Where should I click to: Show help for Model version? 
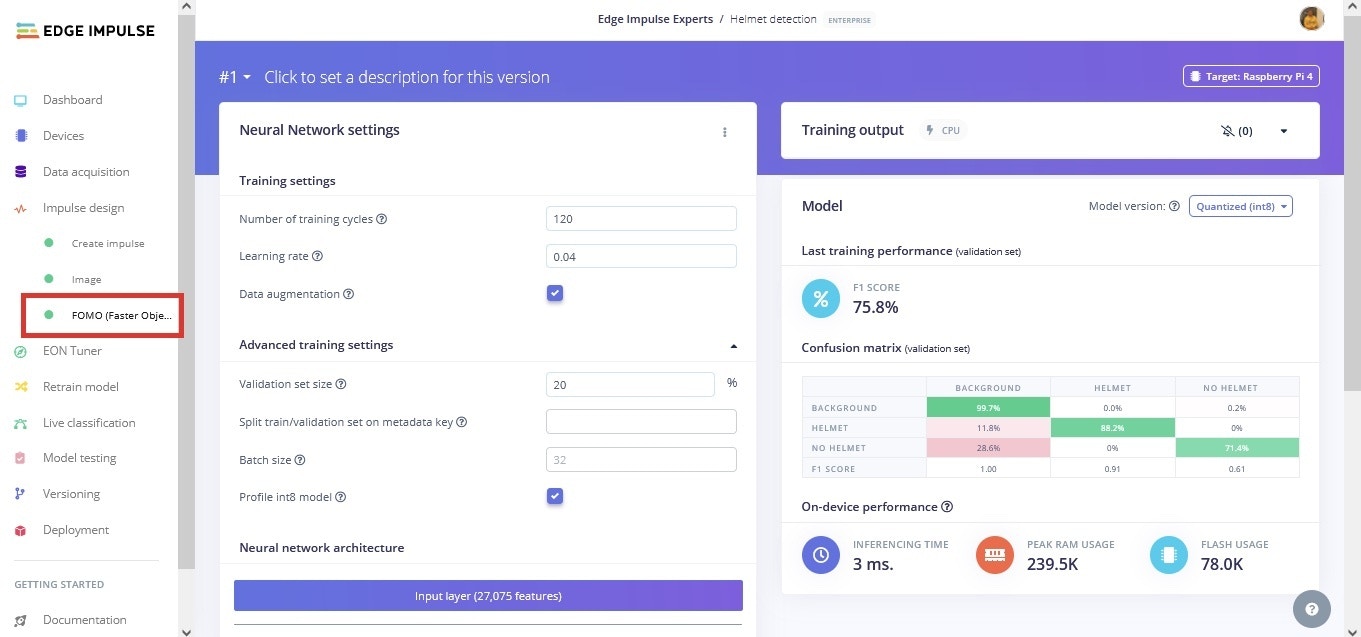coord(1174,206)
